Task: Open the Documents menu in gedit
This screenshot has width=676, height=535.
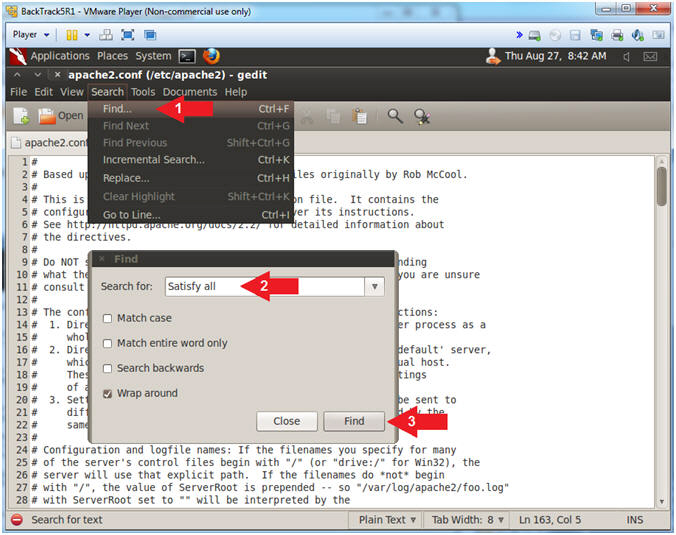Action: click(190, 92)
